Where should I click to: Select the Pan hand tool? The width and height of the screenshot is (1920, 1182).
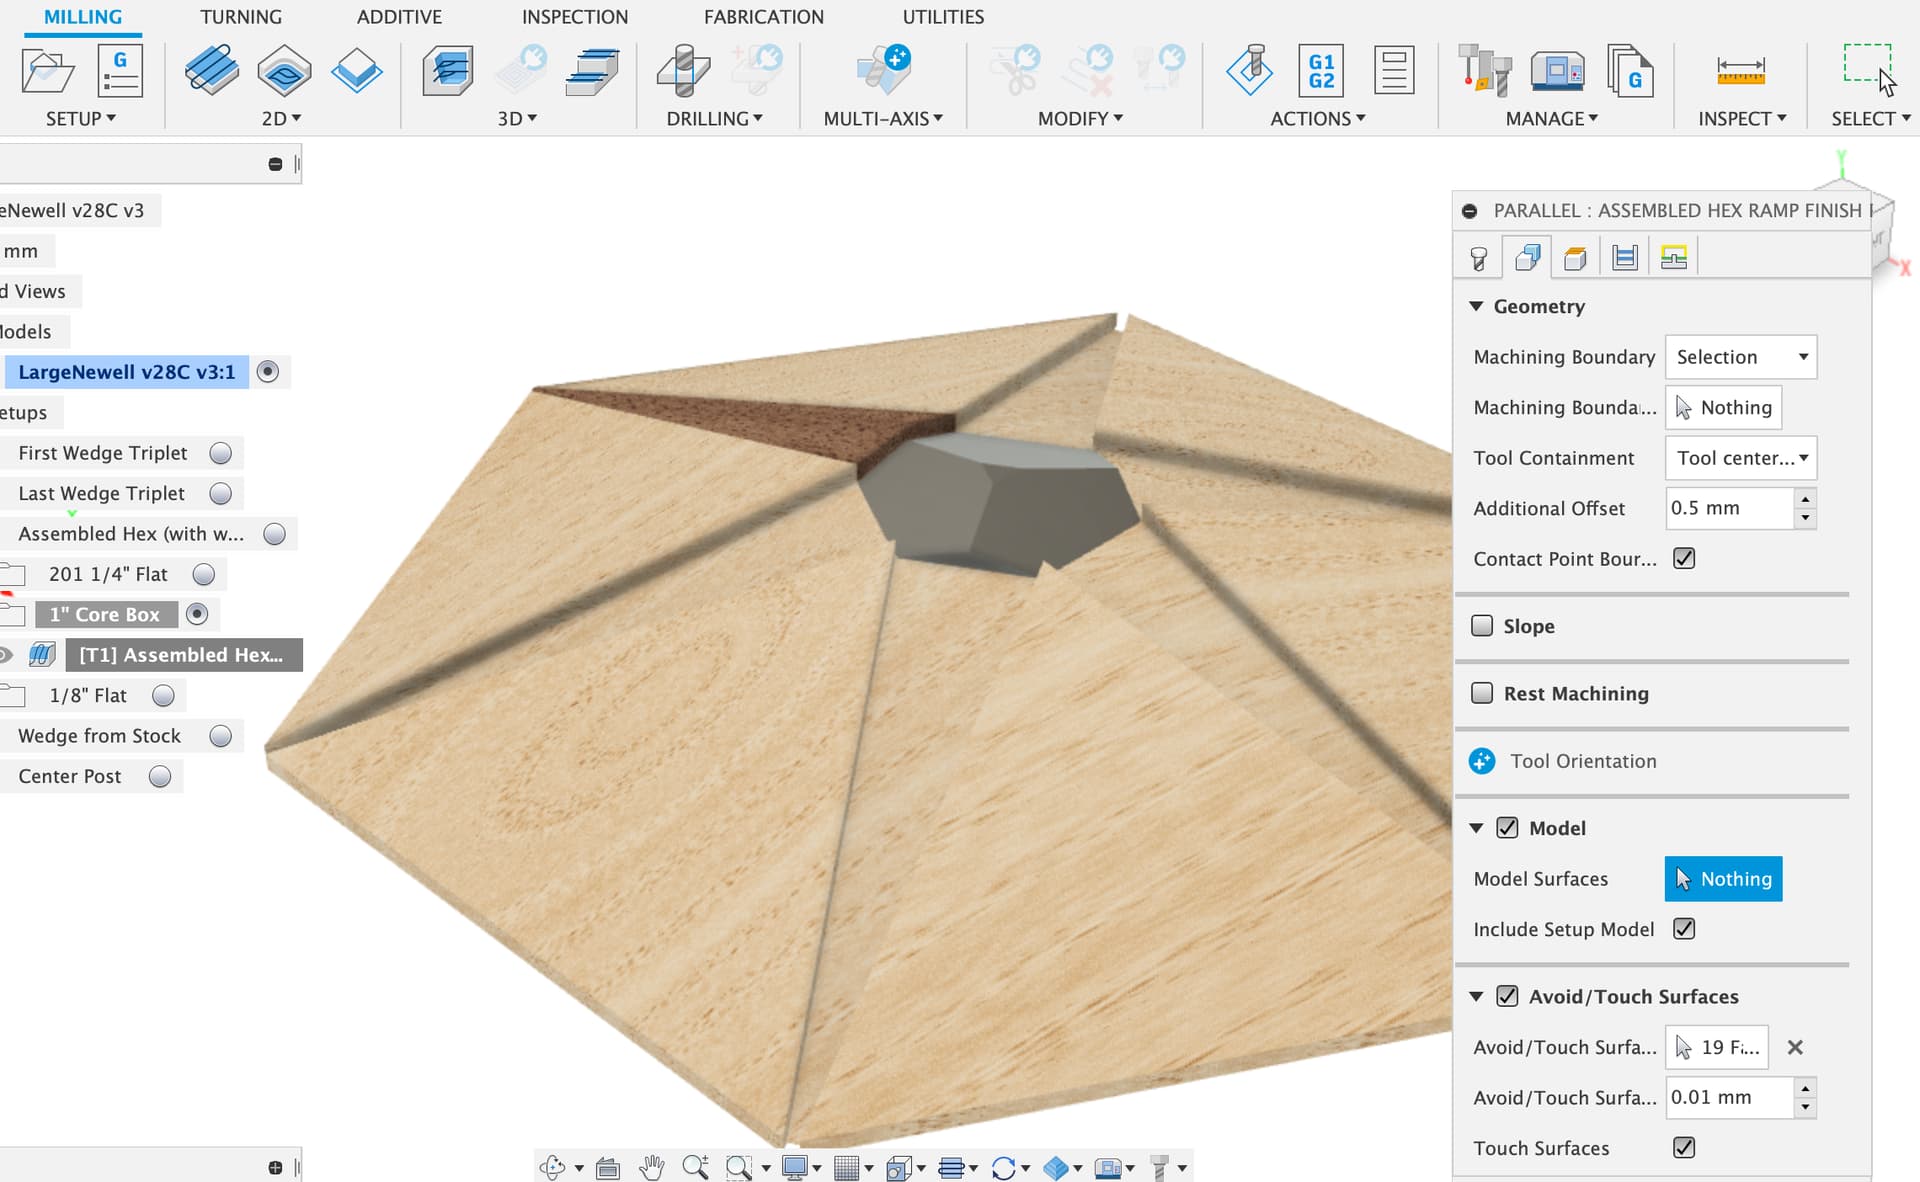[x=652, y=1167]
